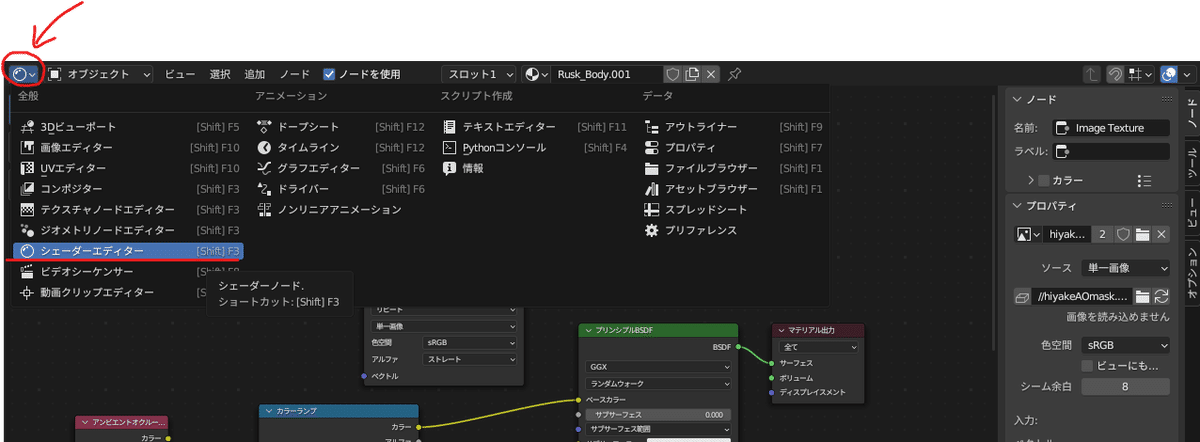Viewport: 1200px width, 442px height.
Task: Open ビデオシーケンサー editor
Action: coord(128,271)
